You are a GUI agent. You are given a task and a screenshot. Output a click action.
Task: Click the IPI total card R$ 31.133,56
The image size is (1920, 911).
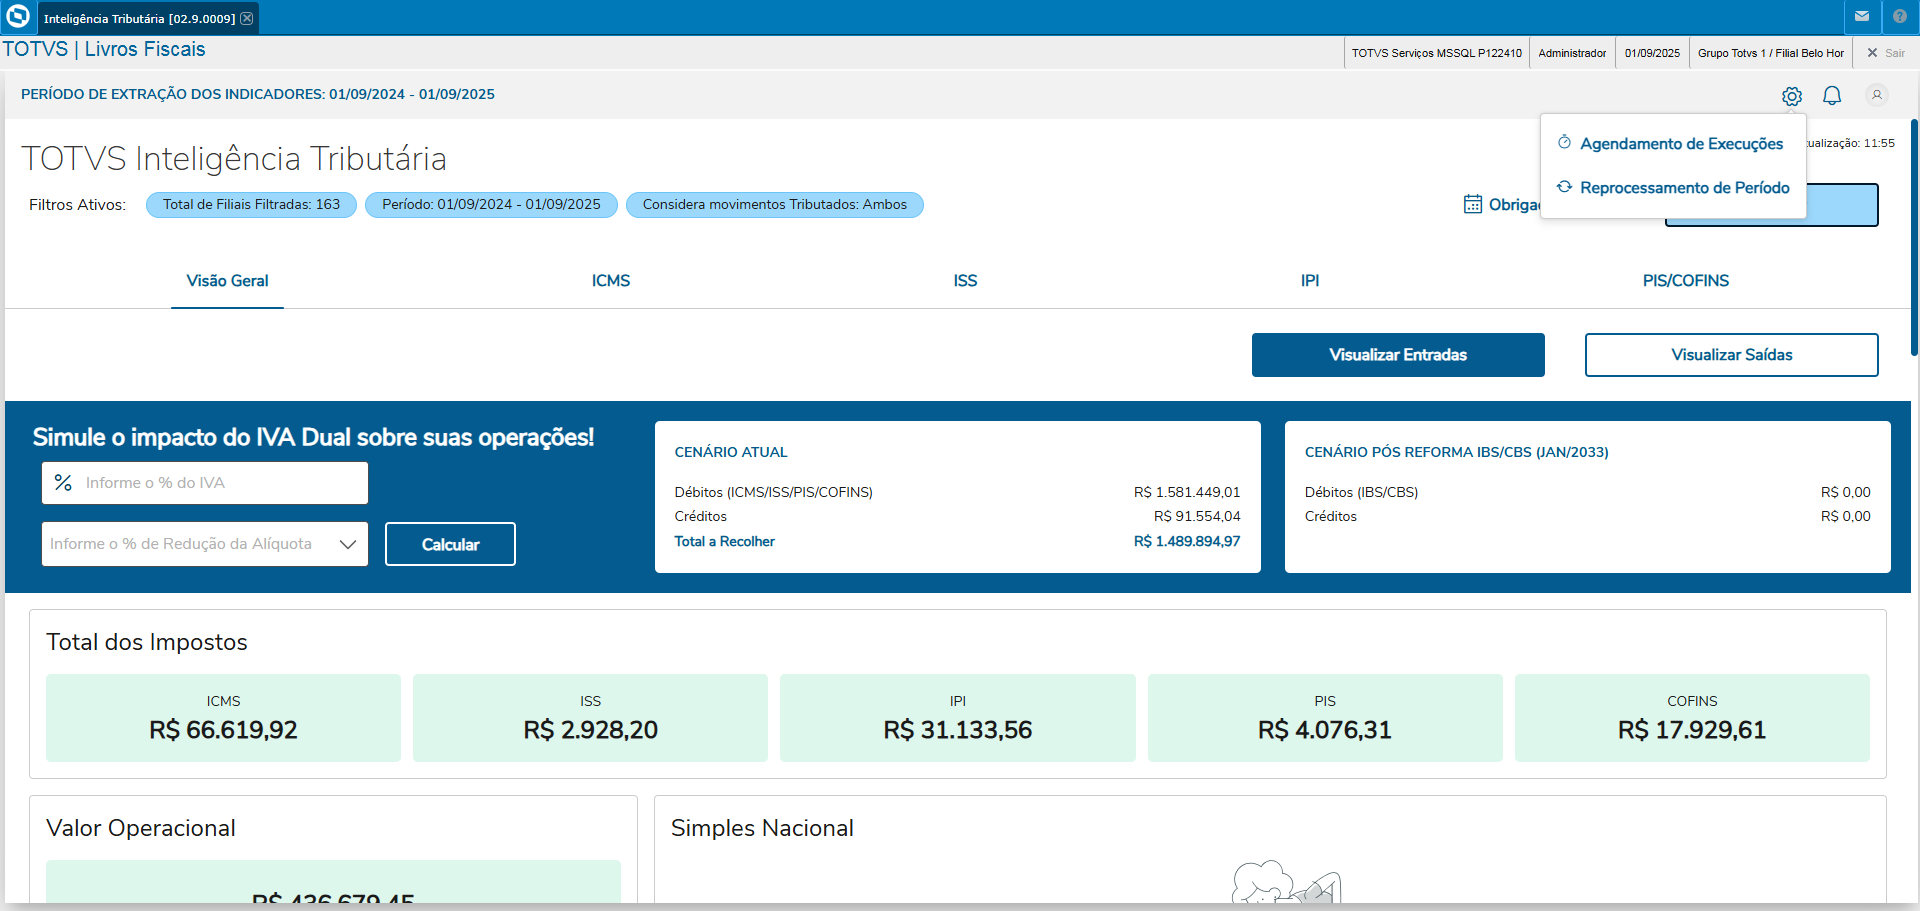958,718
